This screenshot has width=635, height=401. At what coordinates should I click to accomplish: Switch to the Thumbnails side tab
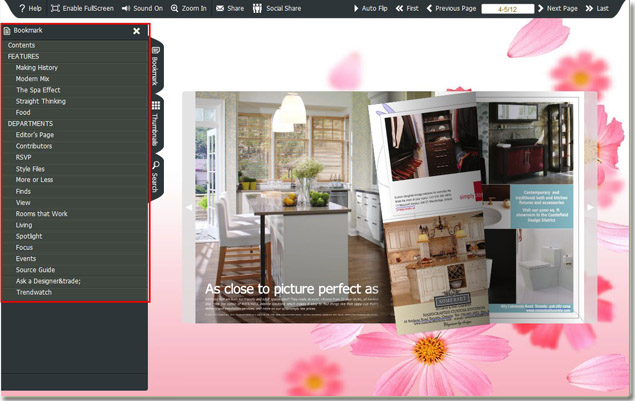pyautogui.click(x=156, y=124)
